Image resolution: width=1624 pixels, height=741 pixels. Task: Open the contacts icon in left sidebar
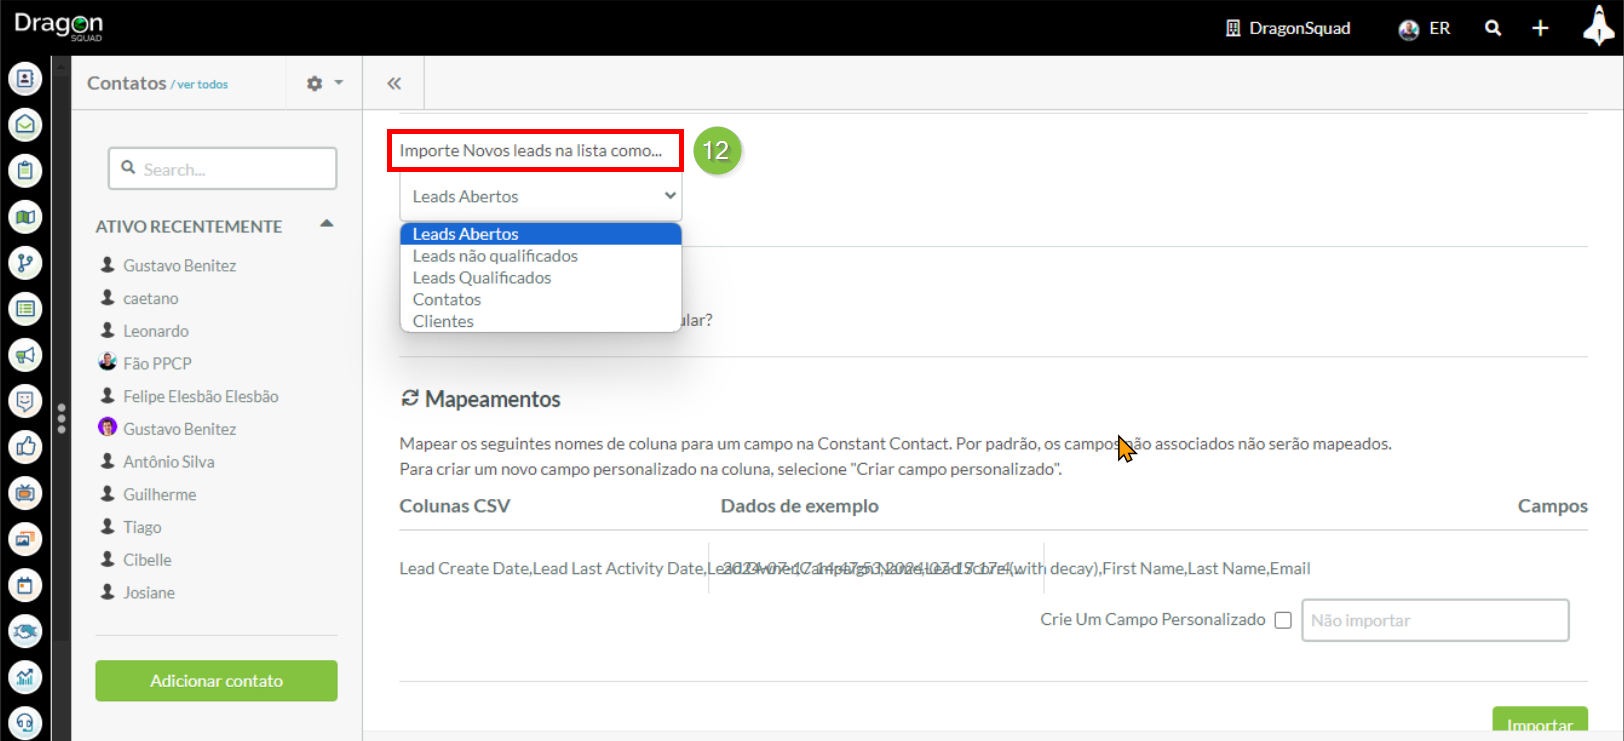pos(25,78)
